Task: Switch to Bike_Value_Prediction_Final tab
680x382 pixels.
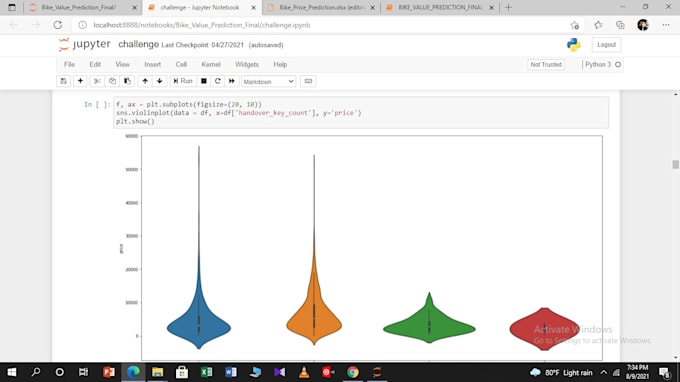Action: (x=83, y=7)
